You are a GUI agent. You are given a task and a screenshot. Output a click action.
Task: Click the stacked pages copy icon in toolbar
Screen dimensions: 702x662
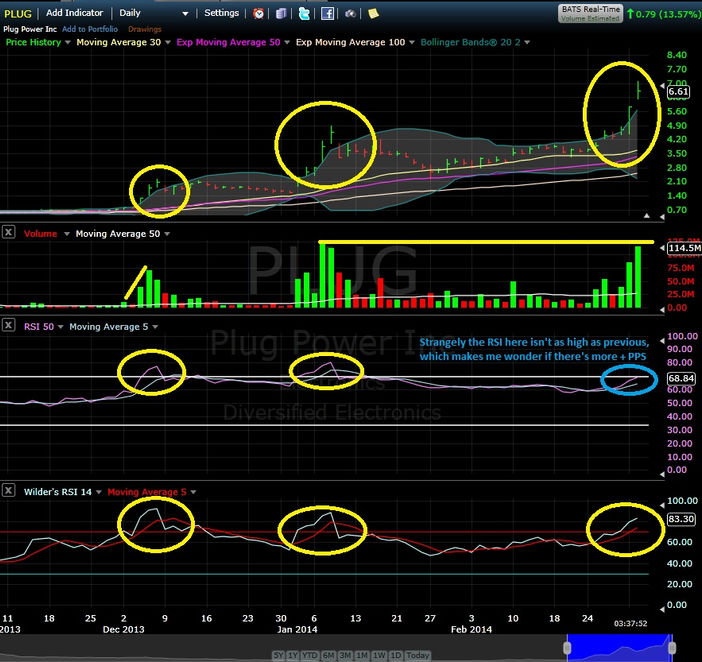tap(281, 13)
